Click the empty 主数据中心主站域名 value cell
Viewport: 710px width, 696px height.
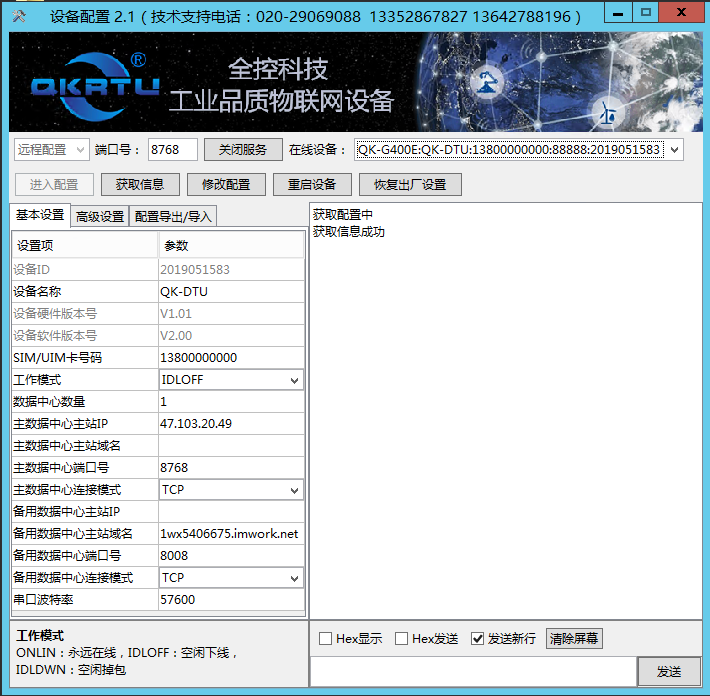(231, 446)
